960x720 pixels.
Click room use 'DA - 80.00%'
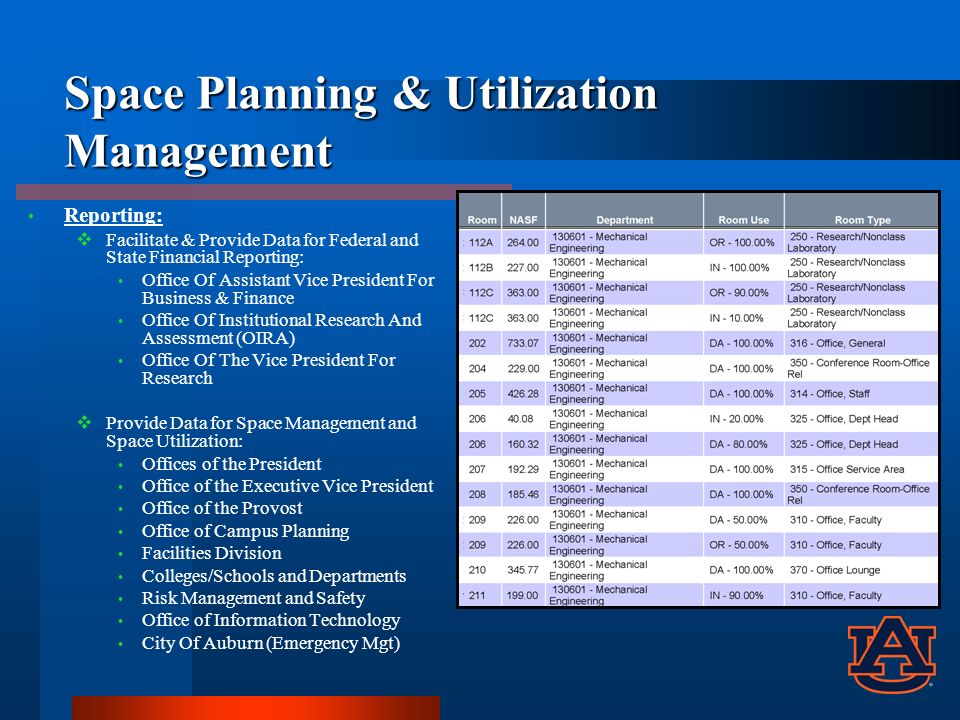point(738,444)
